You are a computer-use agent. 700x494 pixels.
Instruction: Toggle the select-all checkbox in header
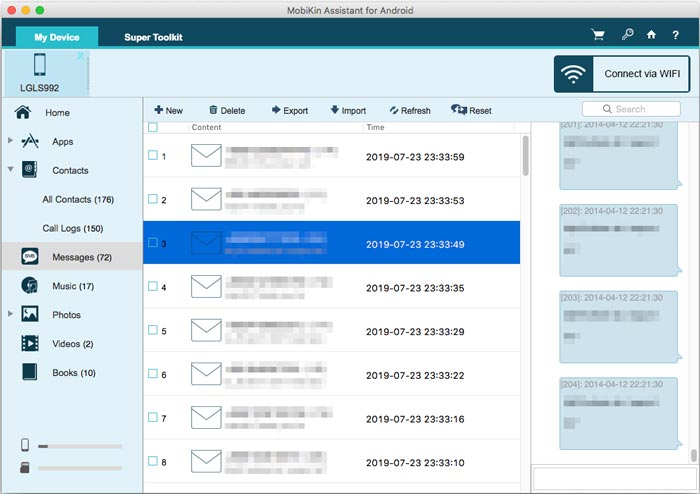[153, 127]
